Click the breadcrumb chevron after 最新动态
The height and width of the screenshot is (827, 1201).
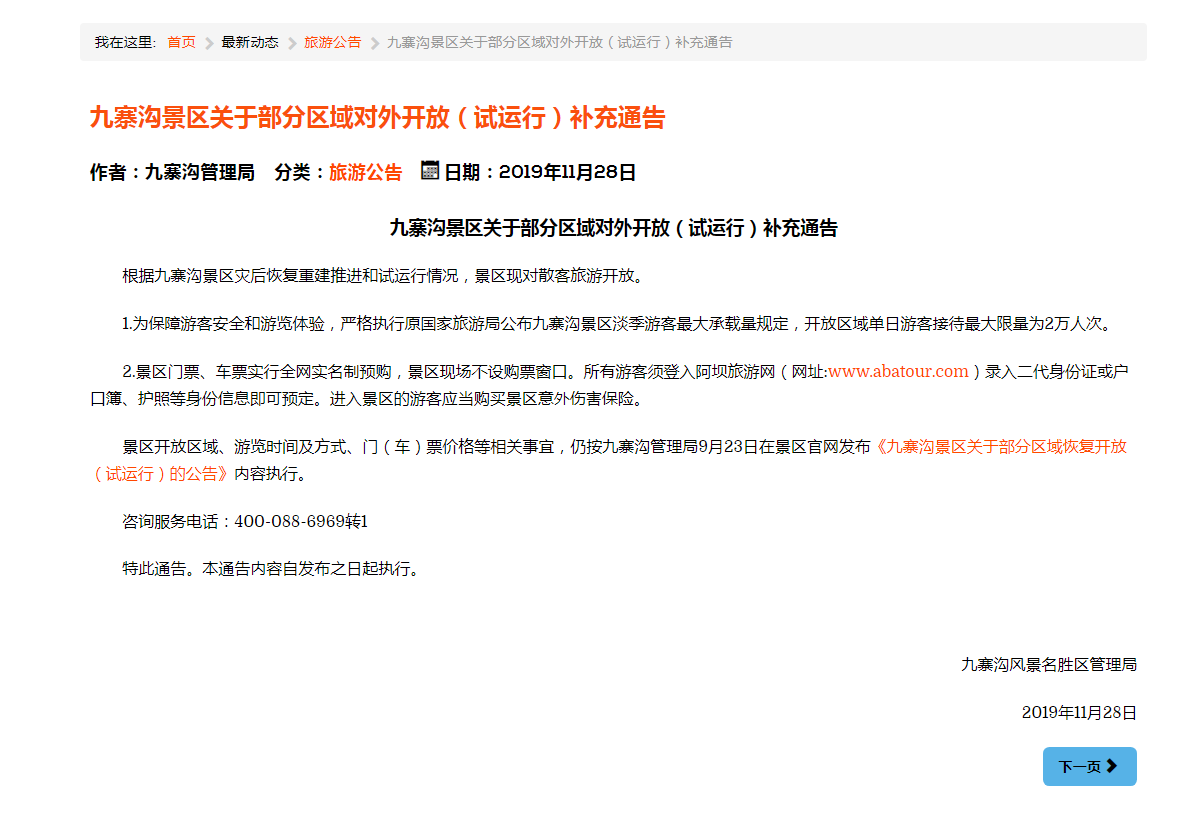click(x=292, y=43)
